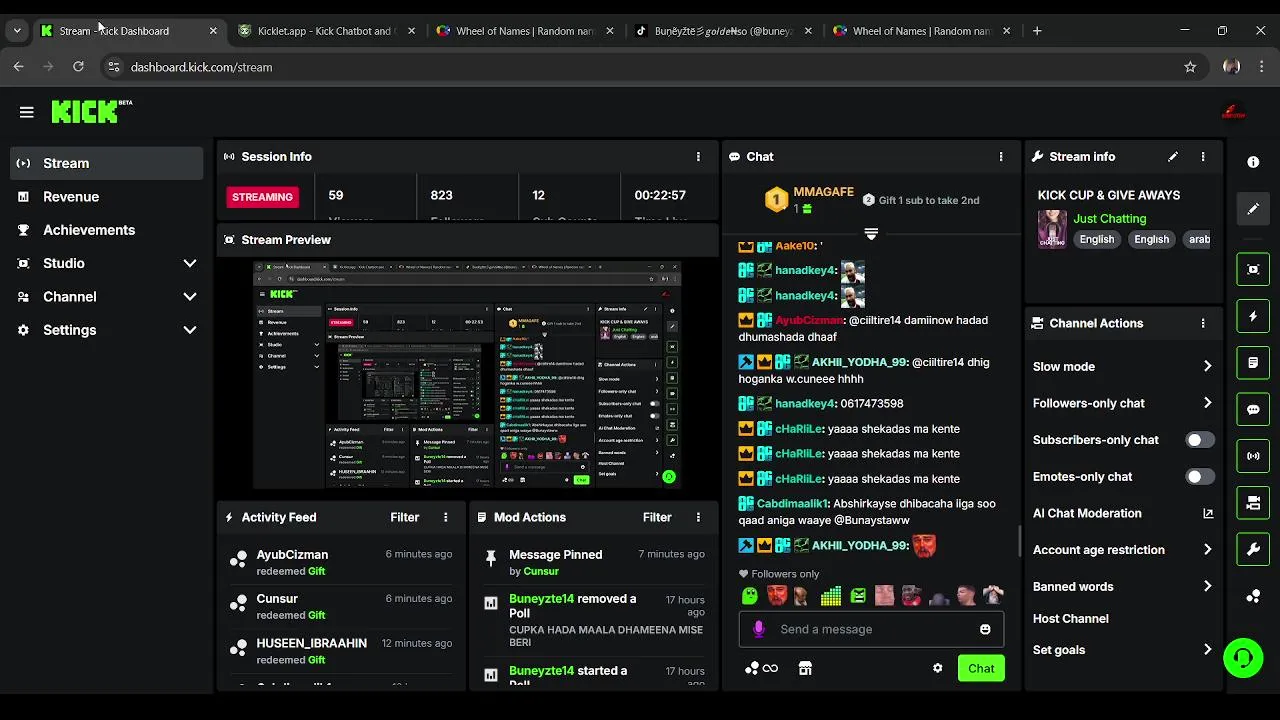Insert the green ghost emote
The height and width of the screenshot is (720, 1280).
(750, 596)
